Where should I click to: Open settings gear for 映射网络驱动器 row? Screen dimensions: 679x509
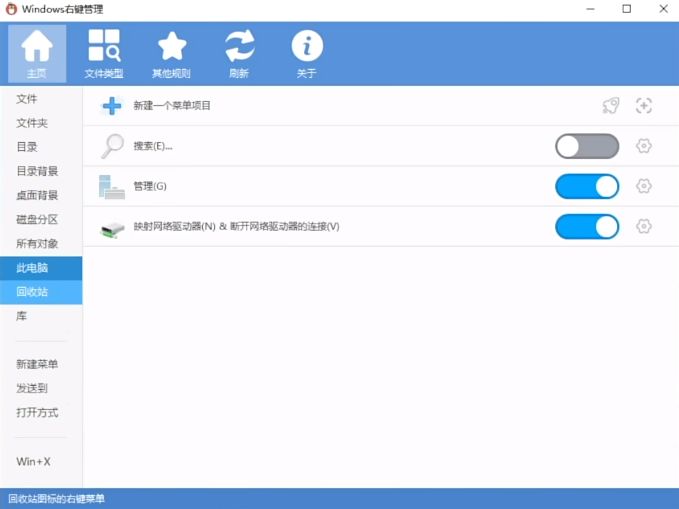(x=644, y=226)
